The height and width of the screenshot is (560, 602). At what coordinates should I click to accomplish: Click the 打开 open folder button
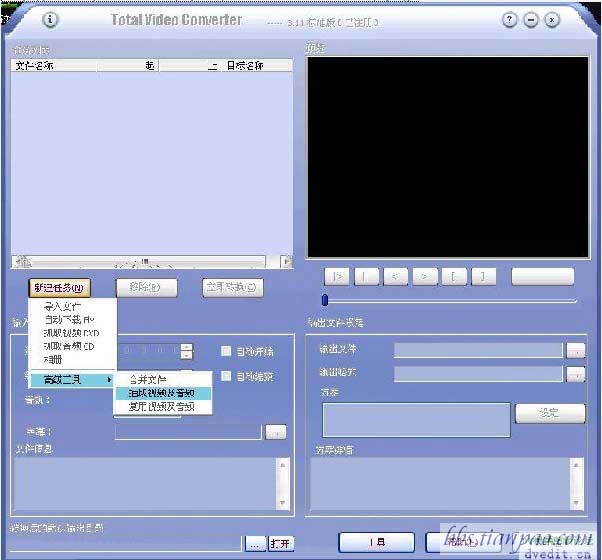(x=281, y=544)
